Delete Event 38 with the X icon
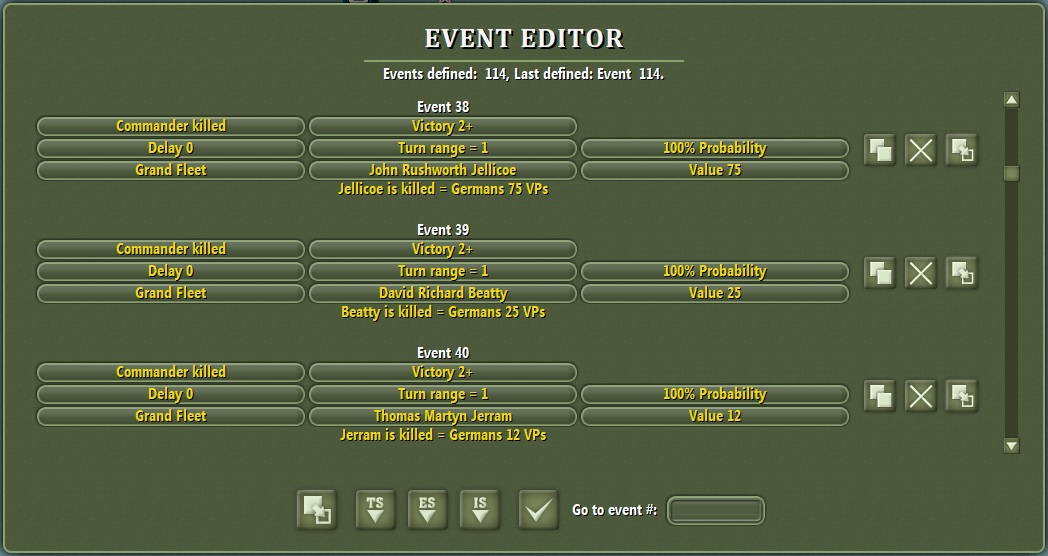 click(920, 150)
